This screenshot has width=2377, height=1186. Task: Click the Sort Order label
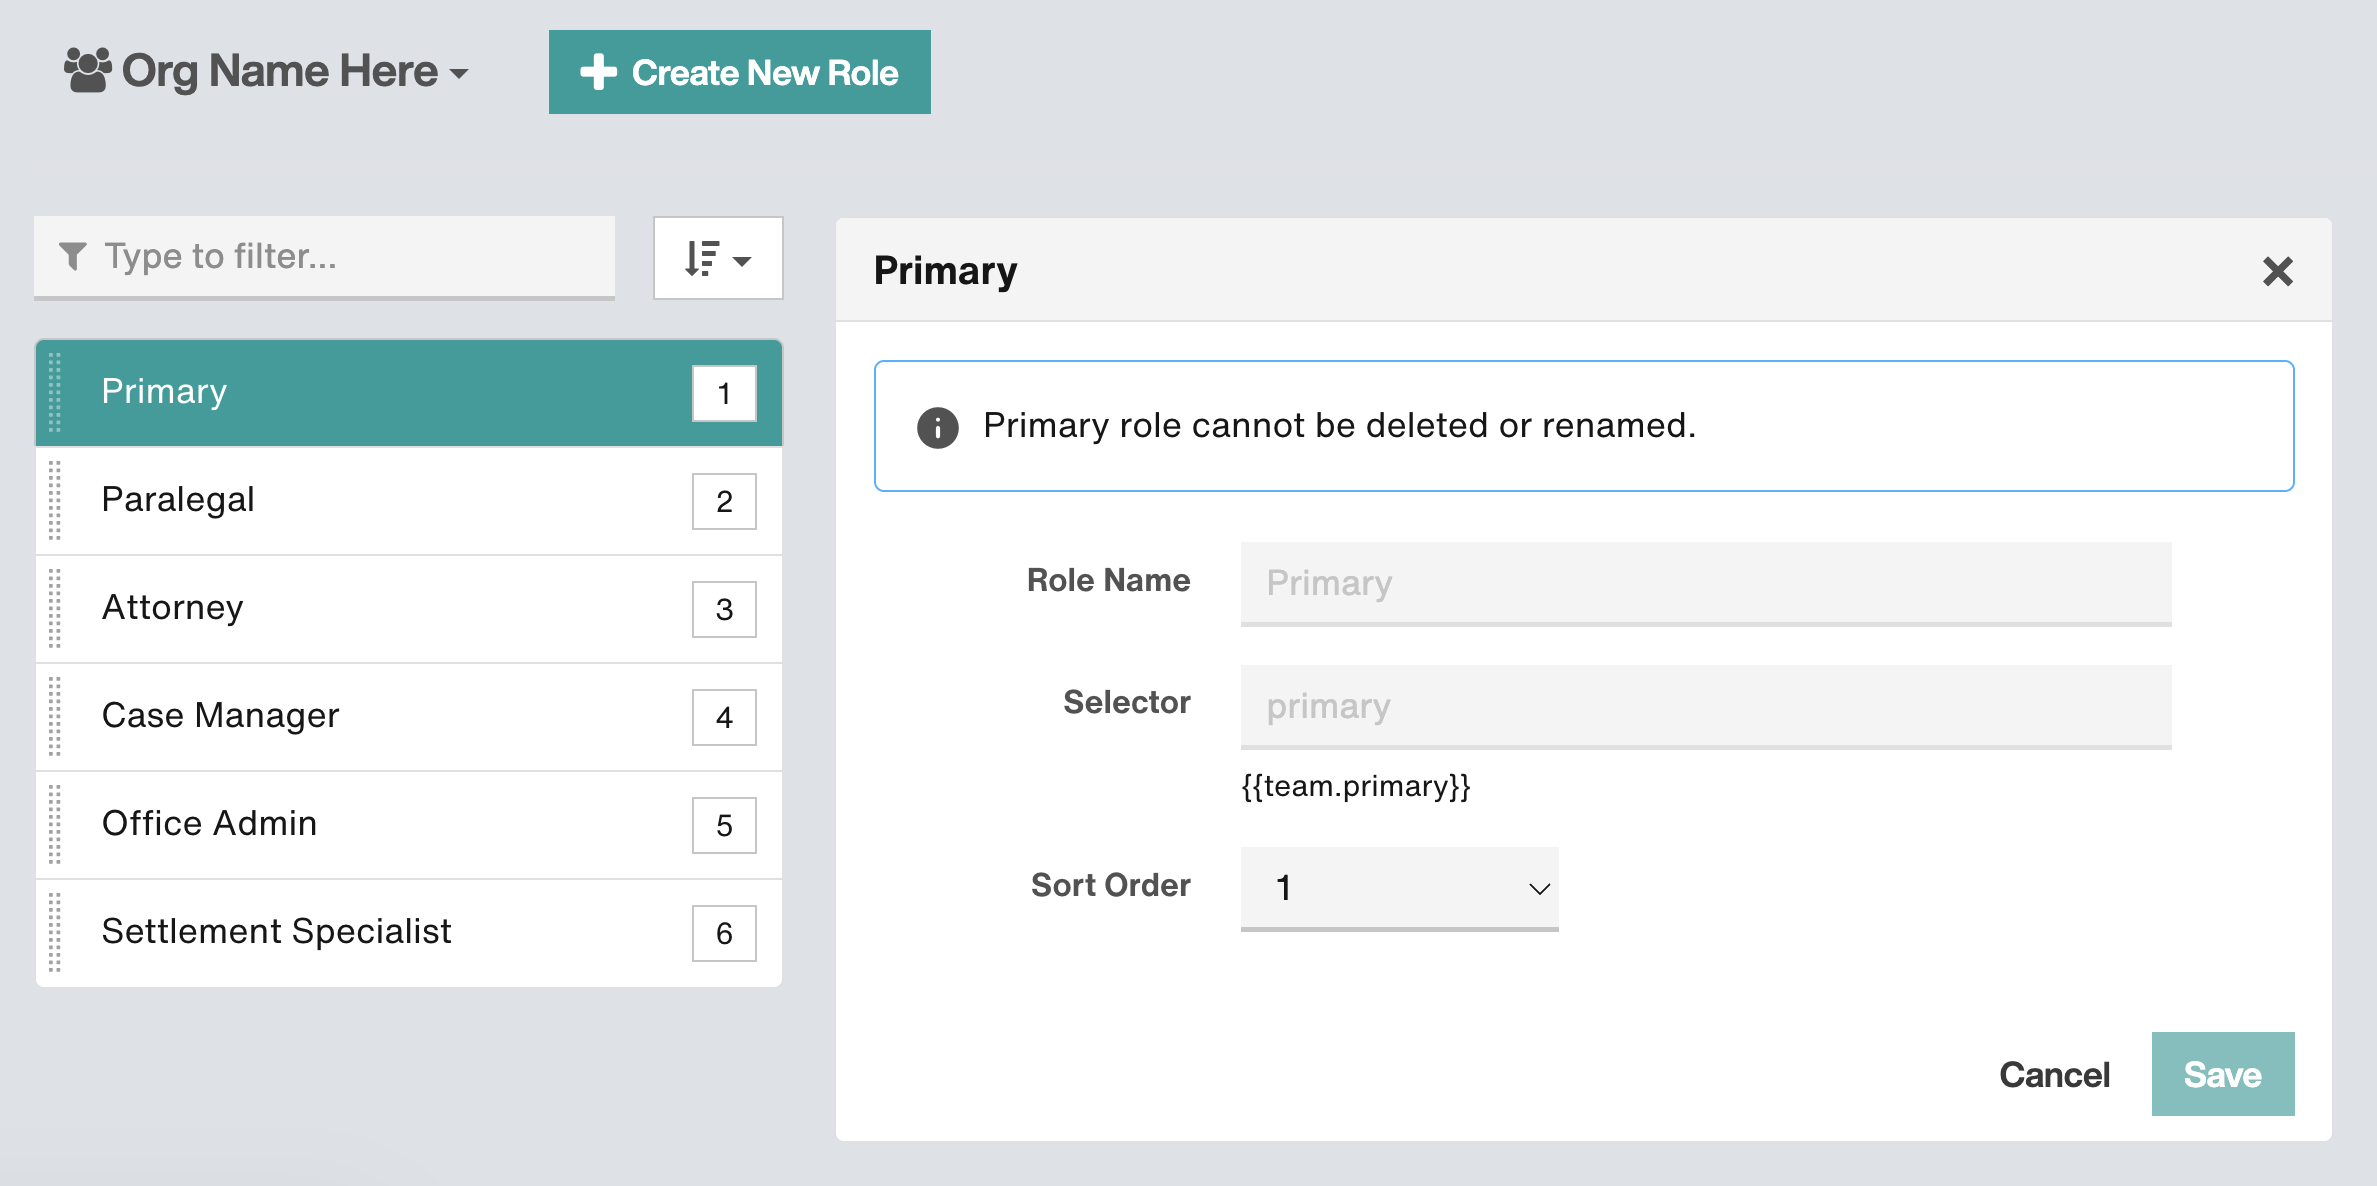click(1110, 885)
